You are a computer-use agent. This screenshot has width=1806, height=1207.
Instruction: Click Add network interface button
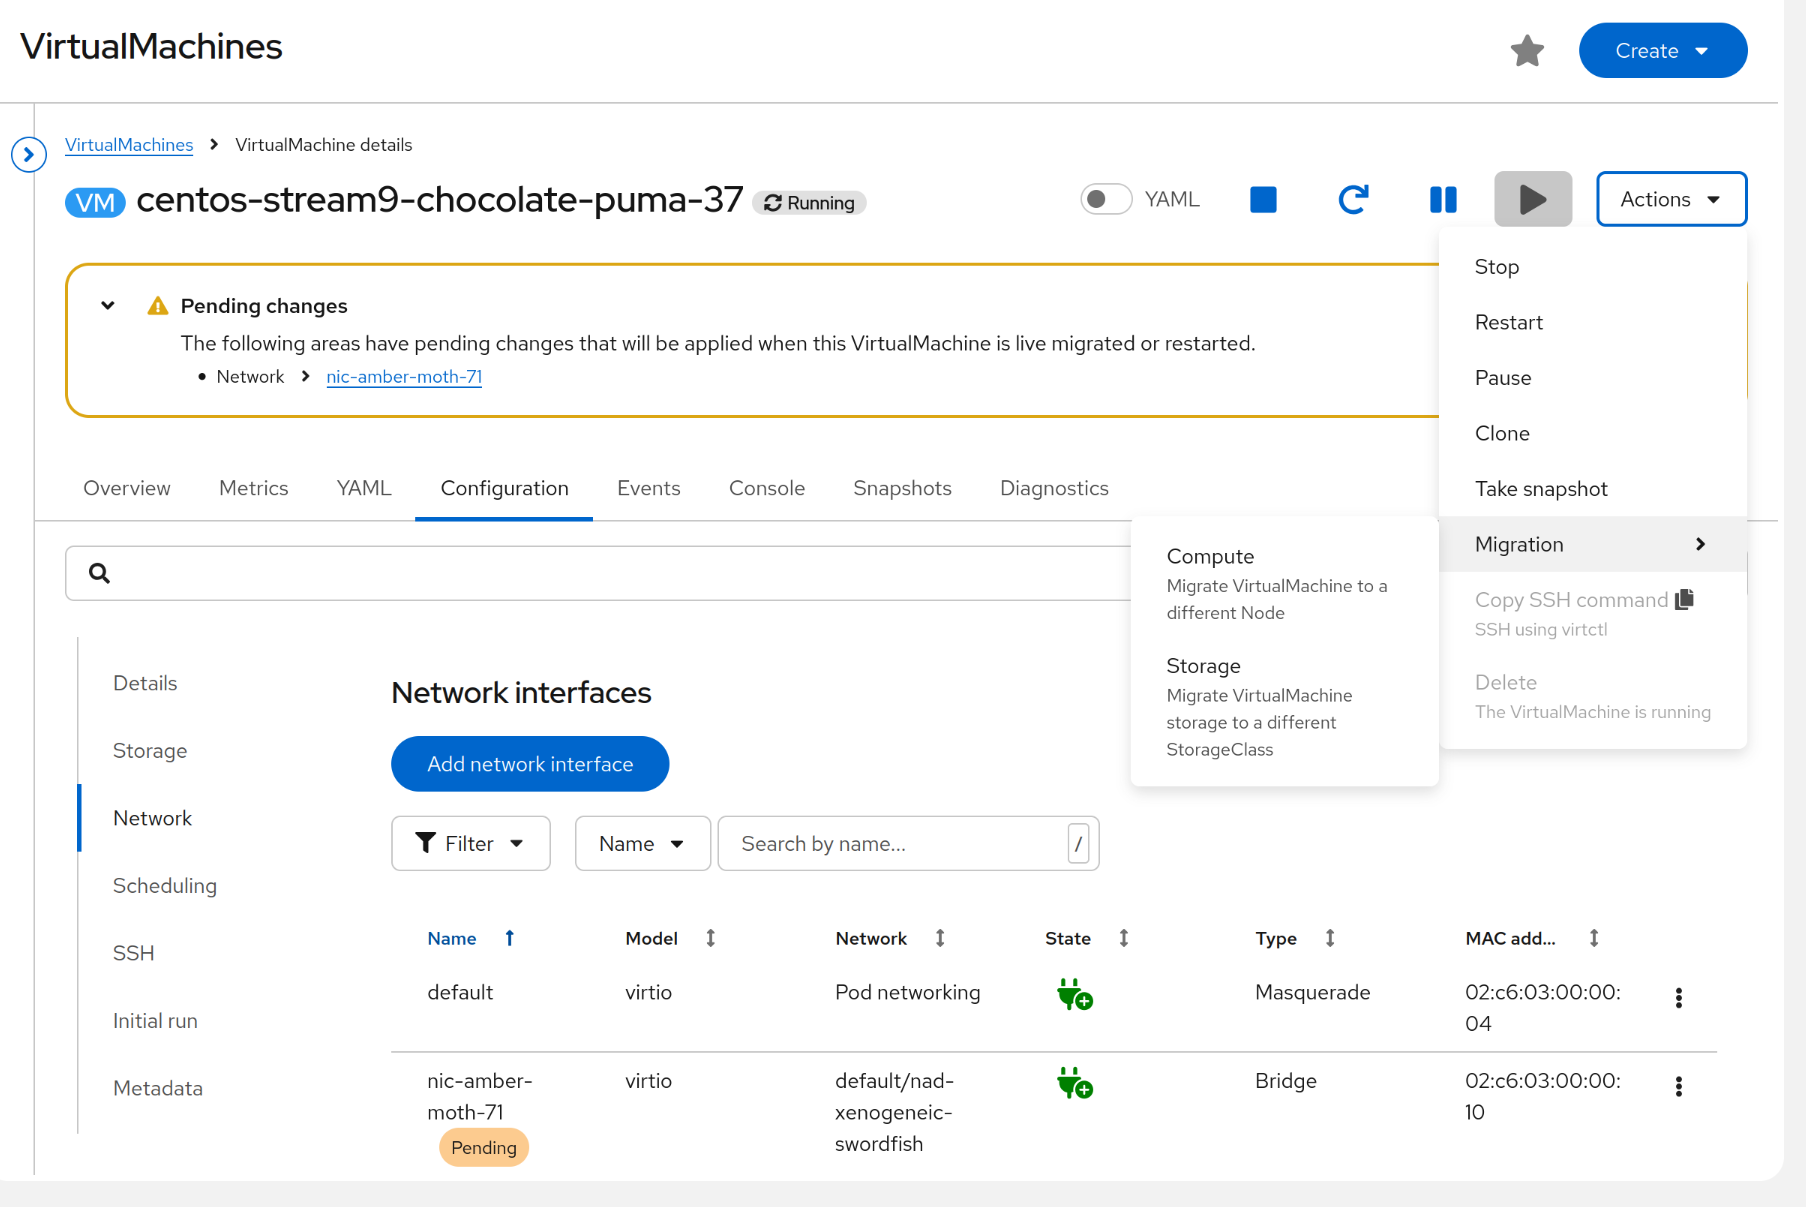pos(530,764)
